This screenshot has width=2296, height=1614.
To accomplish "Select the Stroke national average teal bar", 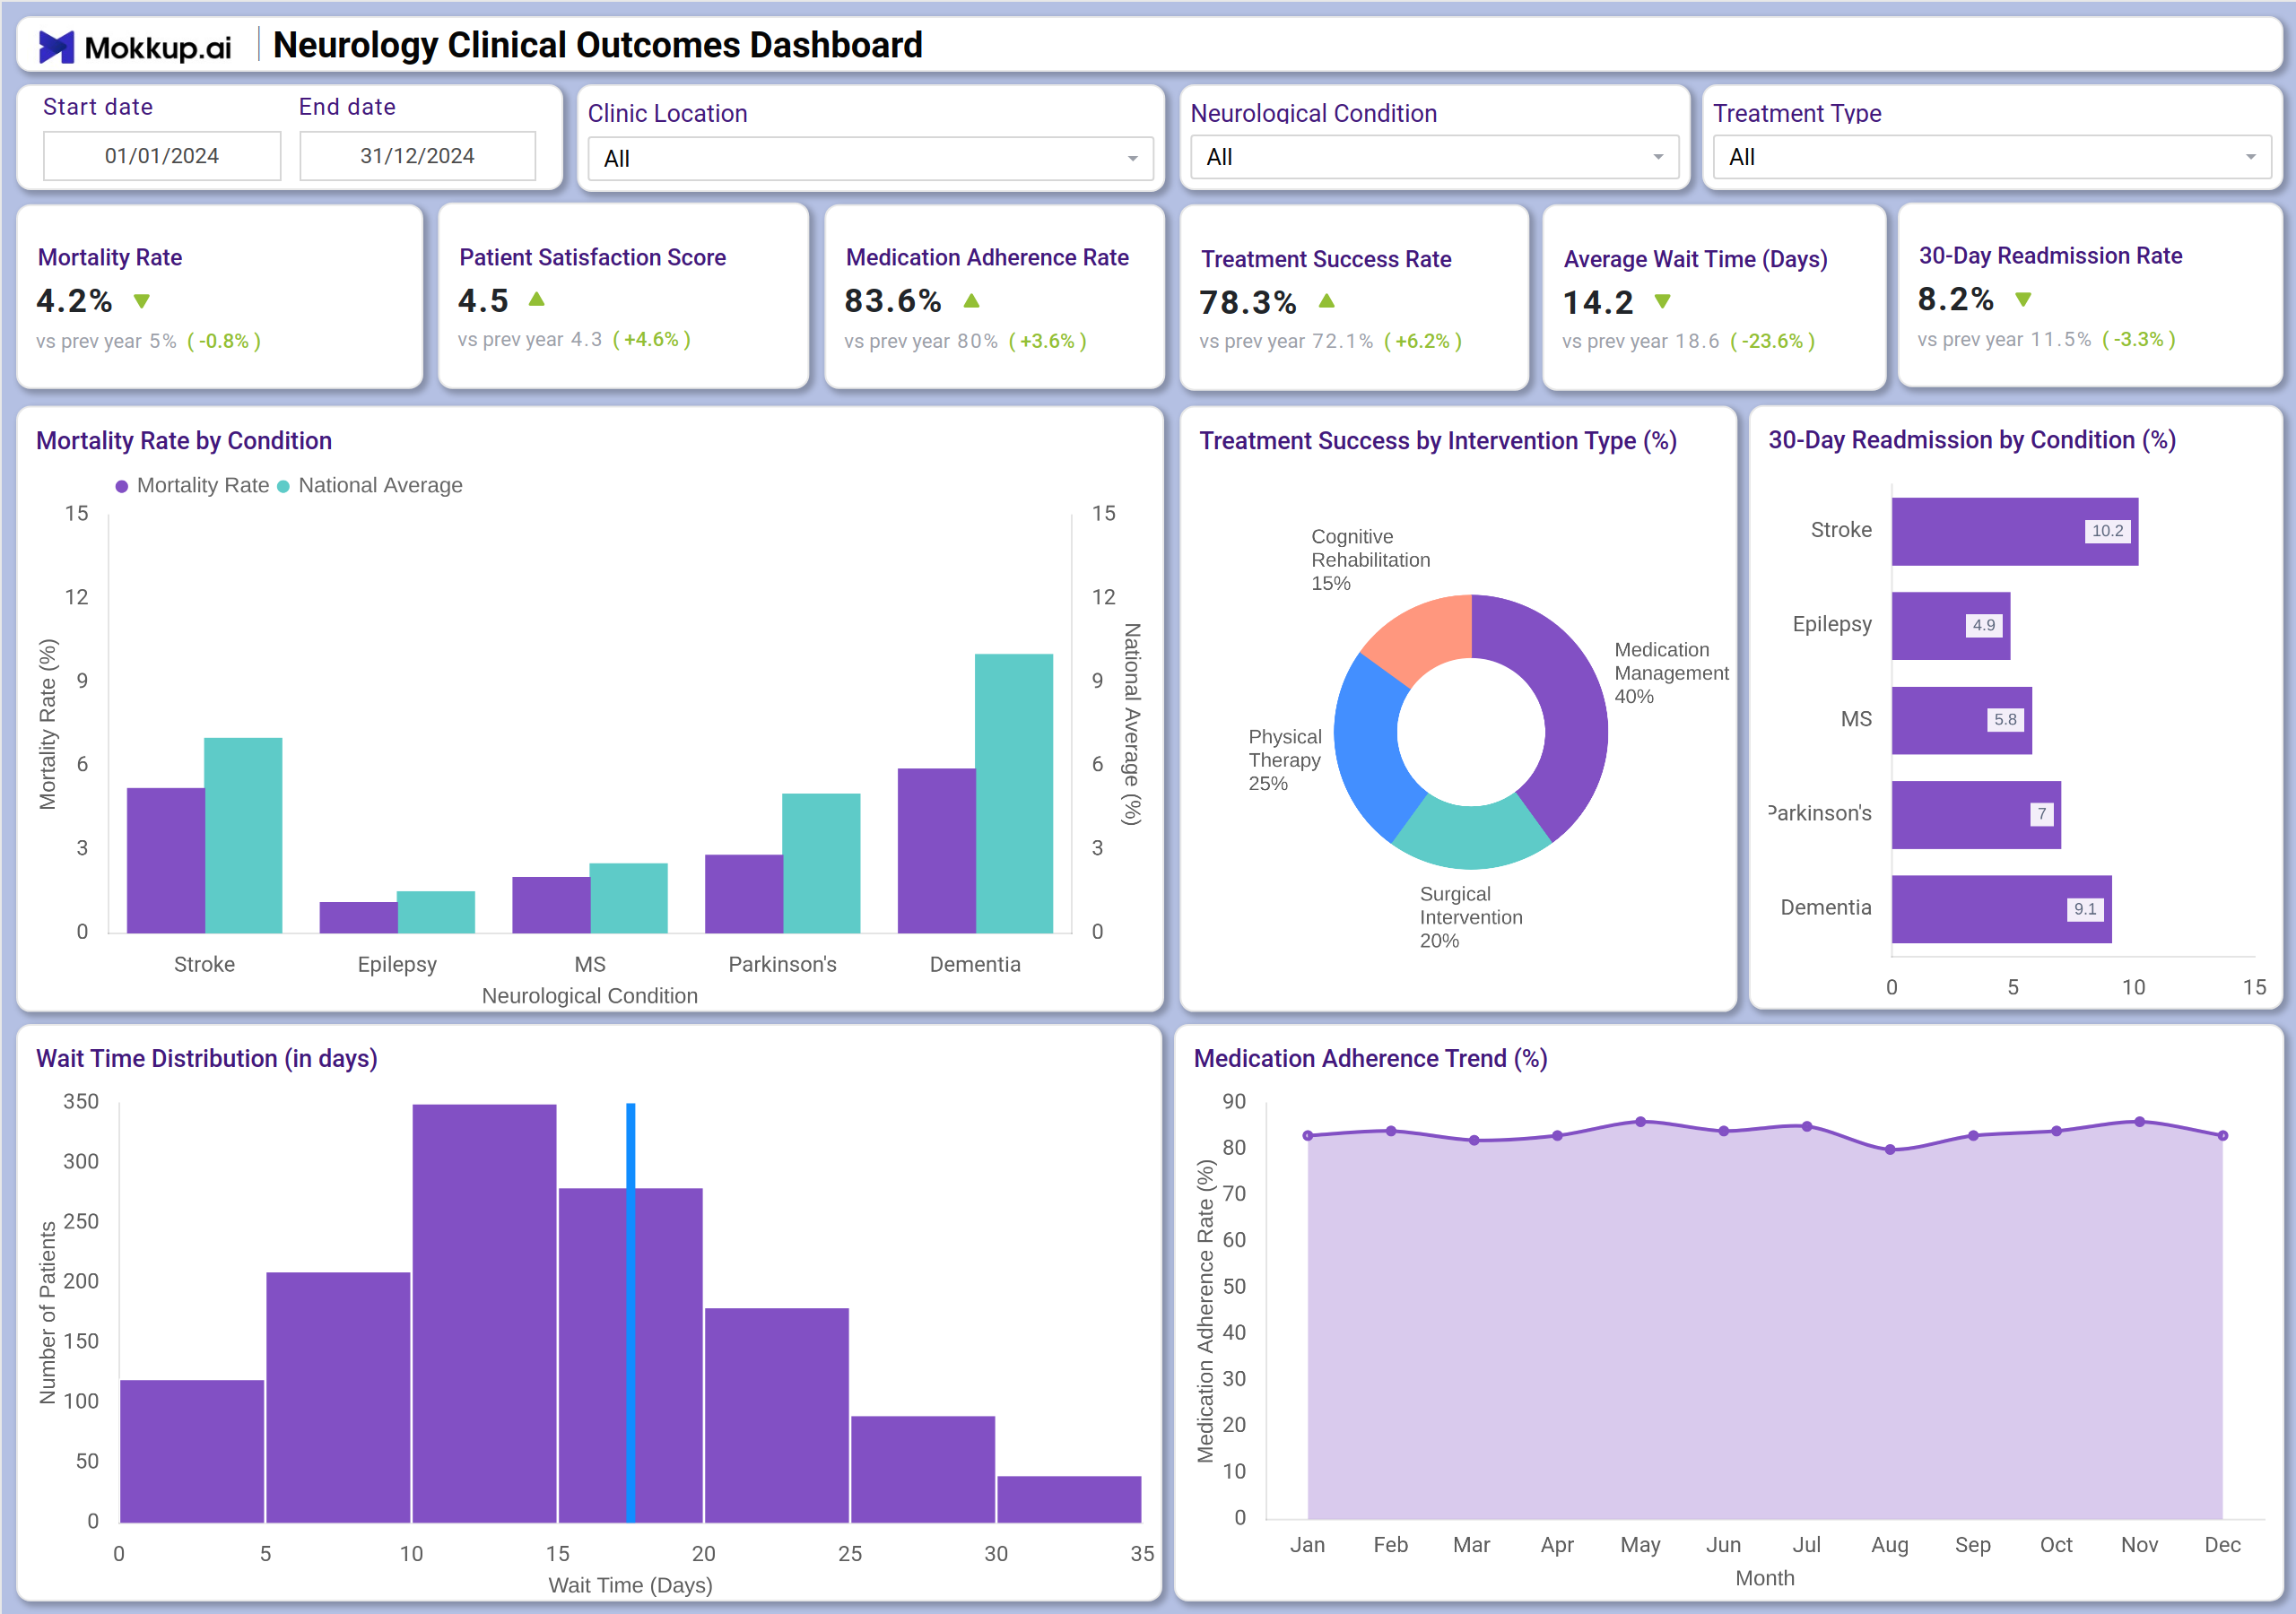I will [243, 836].
